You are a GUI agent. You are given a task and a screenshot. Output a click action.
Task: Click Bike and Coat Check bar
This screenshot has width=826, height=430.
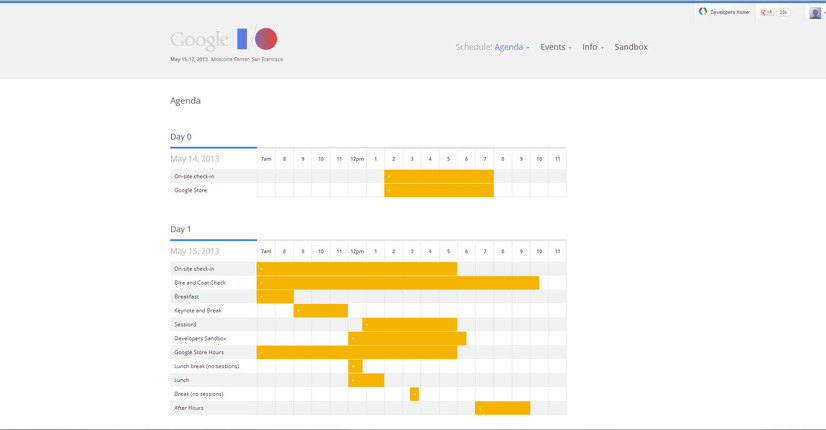[398, 282]
